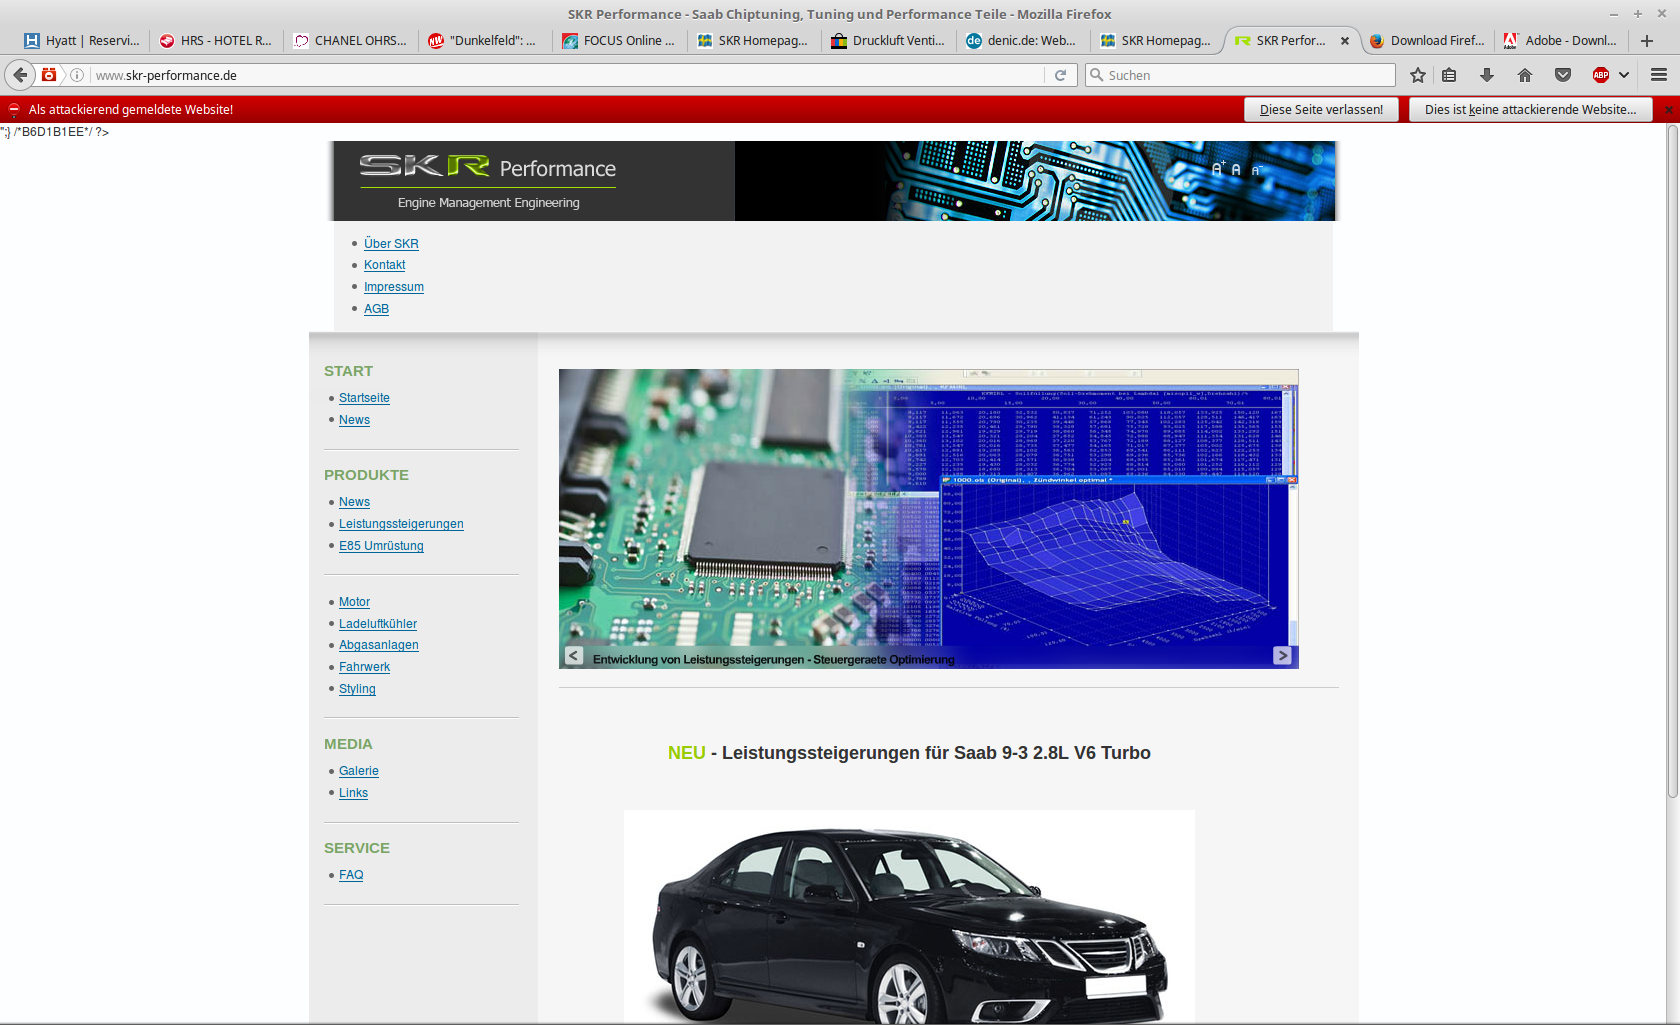Image resolution: width=1680 pixels, height=1025 pixels.
Task: Open the Firefox hamburger menu
Action: (1659, 75)
